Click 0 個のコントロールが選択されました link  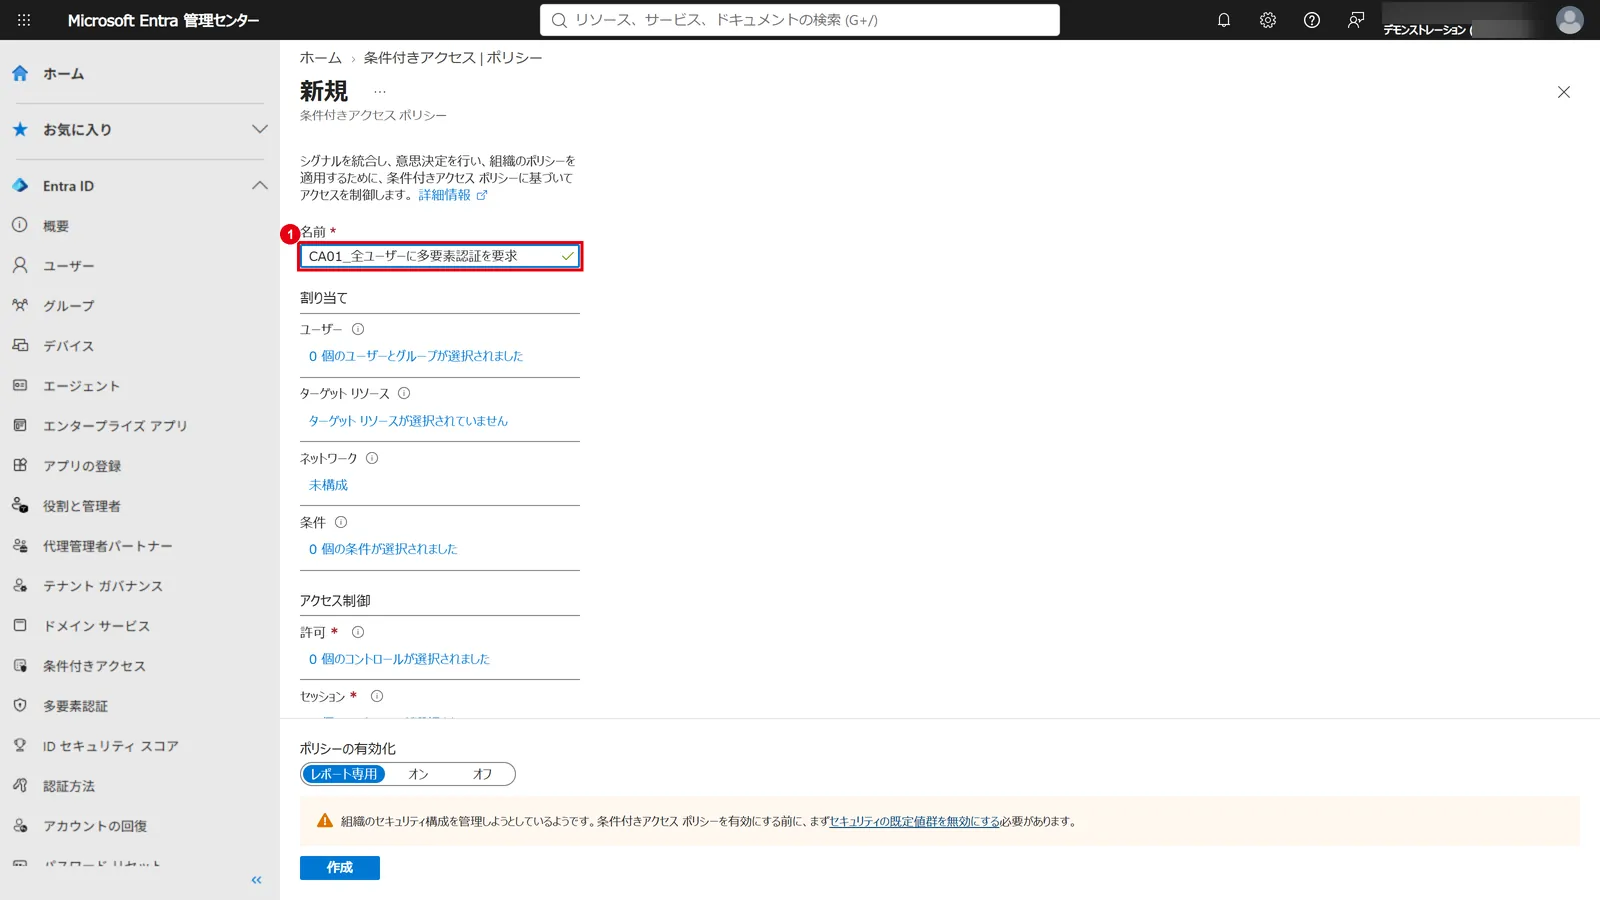[x=399, y=659]
